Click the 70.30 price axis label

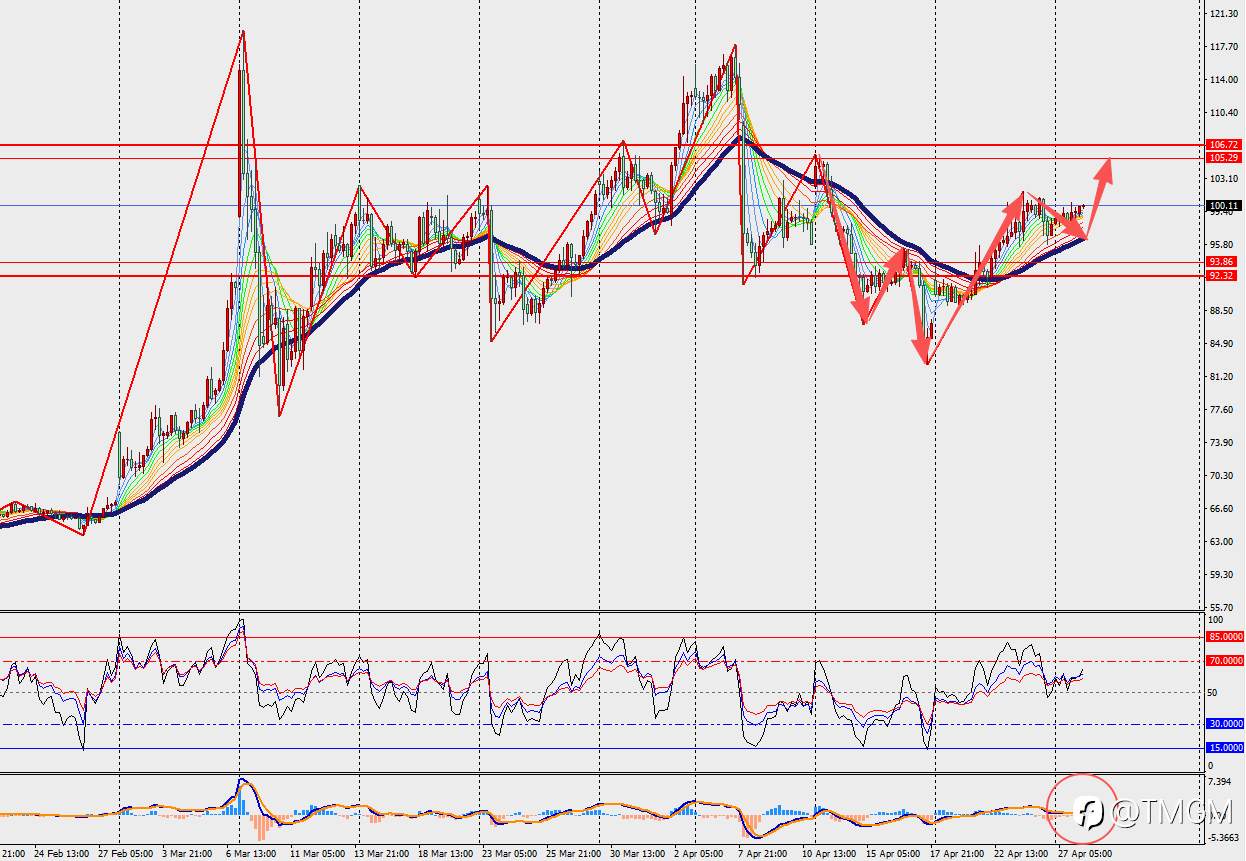pos(1222,476)
